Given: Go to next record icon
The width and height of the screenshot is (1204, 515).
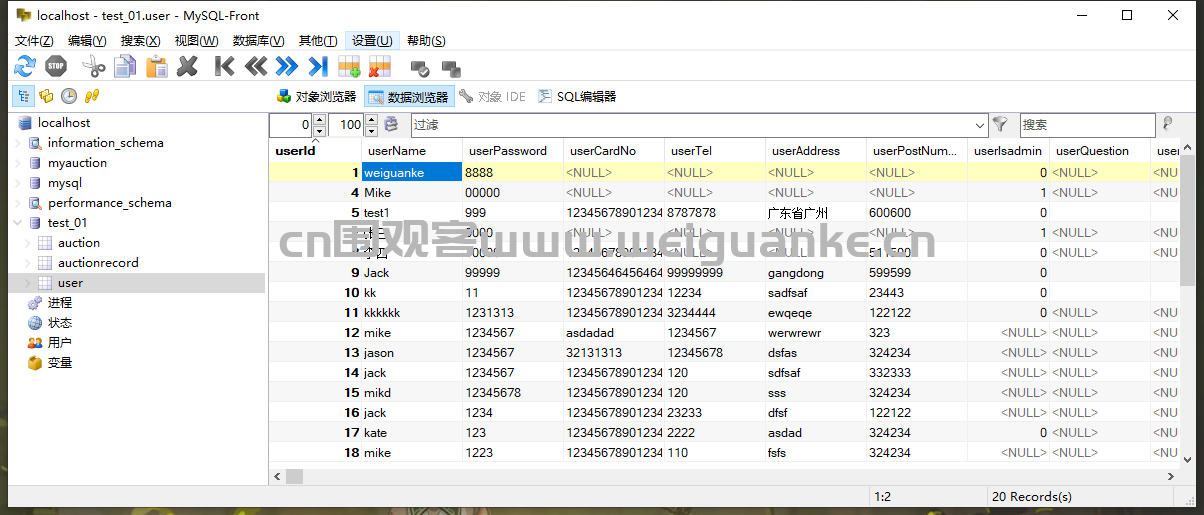Looking at the screenshot, I should (287, 67).
